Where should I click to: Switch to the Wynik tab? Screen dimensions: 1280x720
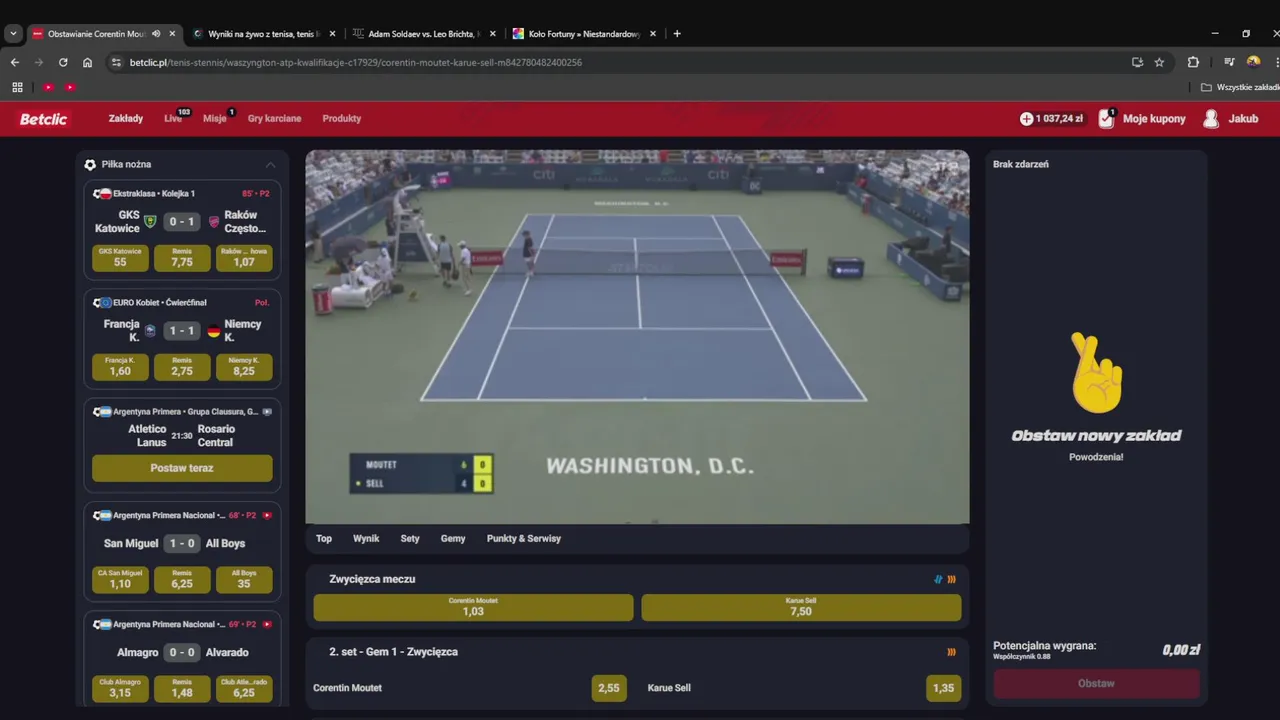366,538
